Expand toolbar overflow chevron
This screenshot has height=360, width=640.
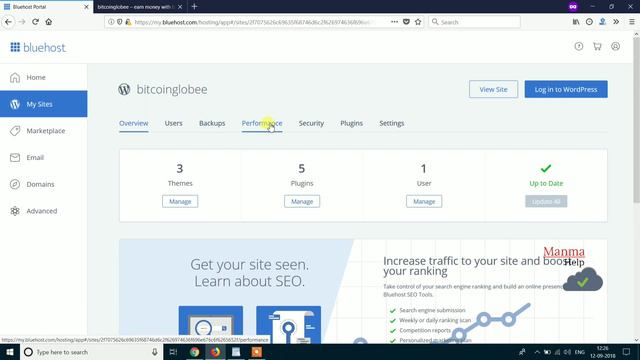click(616, 22)
